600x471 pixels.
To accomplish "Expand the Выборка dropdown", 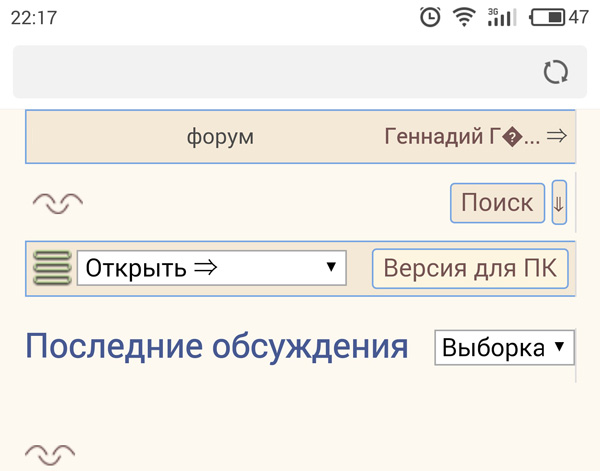I will point(504,347).
